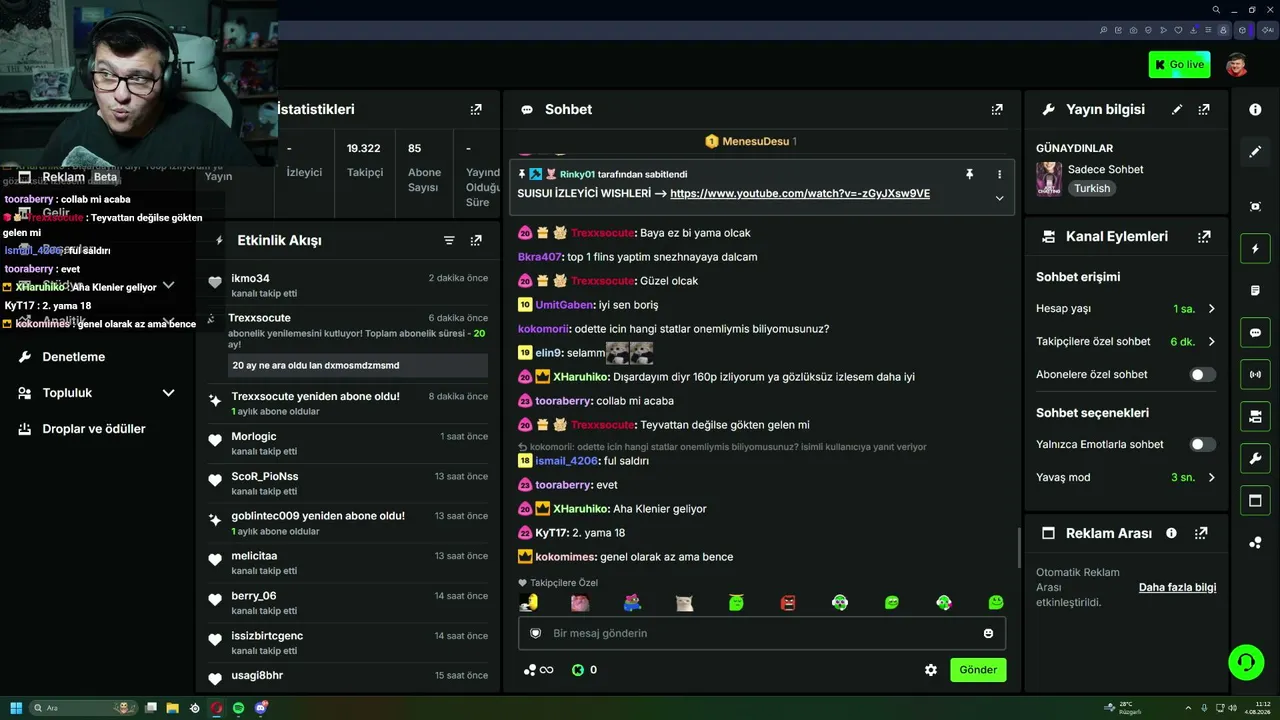This screenshot has height=720, width=1280.
Task: Pick the red angry face emote
Action: (x=788, y=602)
